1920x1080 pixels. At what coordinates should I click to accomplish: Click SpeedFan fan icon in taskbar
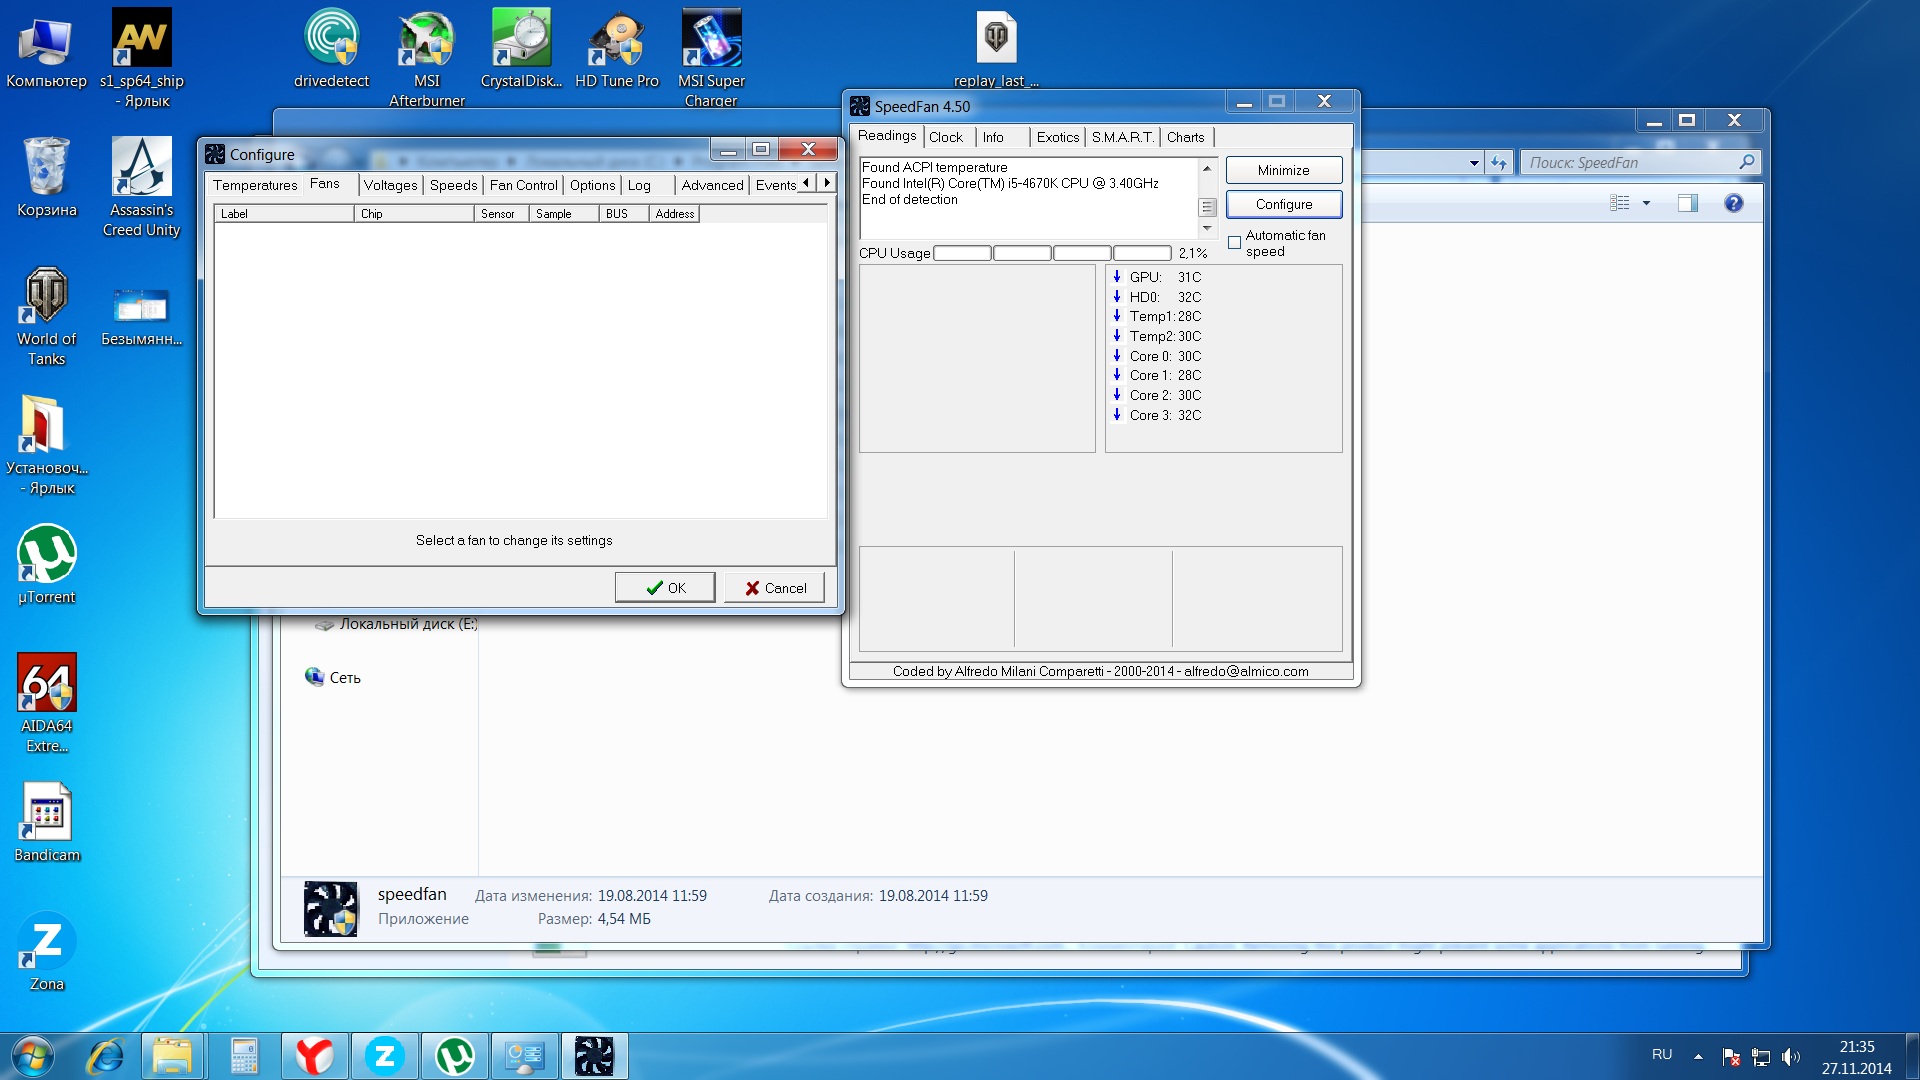click(x=594, y=1056)
